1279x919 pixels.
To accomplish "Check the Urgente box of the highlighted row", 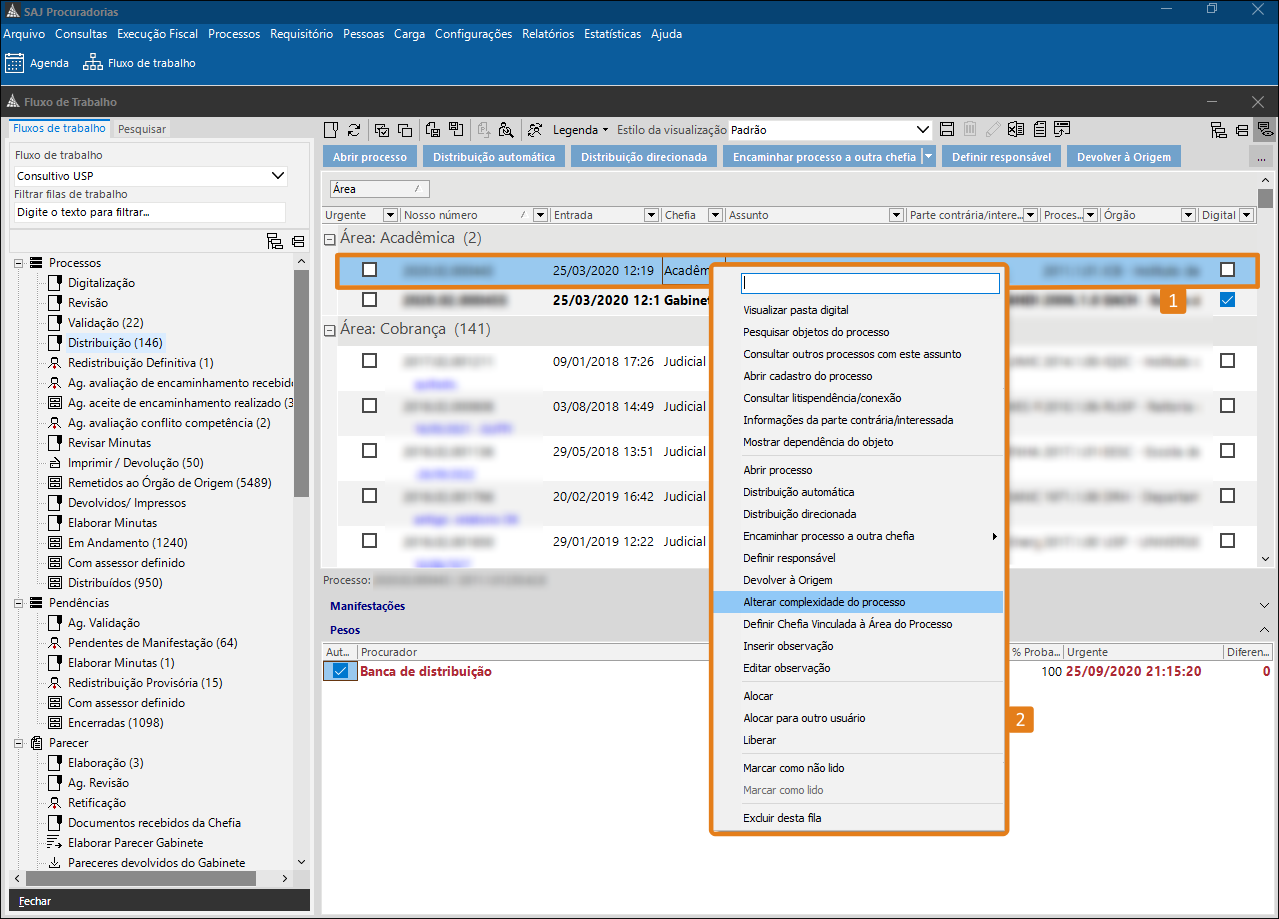I will 370,269.
